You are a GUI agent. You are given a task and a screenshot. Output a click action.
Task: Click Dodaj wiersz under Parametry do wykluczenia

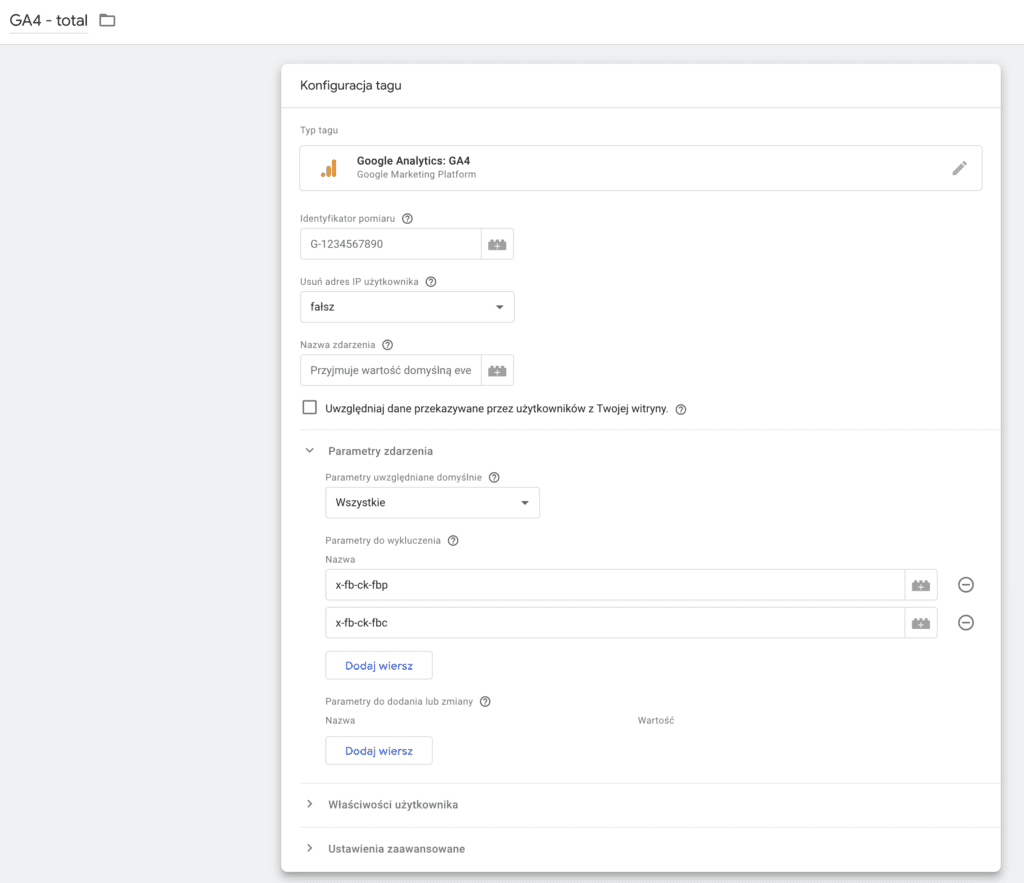pos(379,666)
